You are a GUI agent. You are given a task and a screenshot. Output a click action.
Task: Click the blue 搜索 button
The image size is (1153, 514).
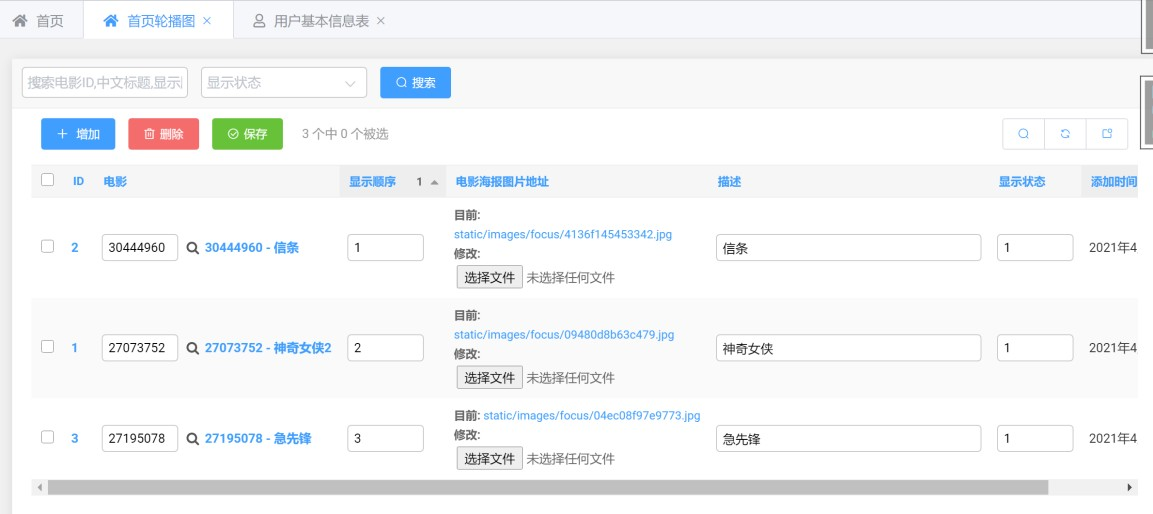point(415,83)
